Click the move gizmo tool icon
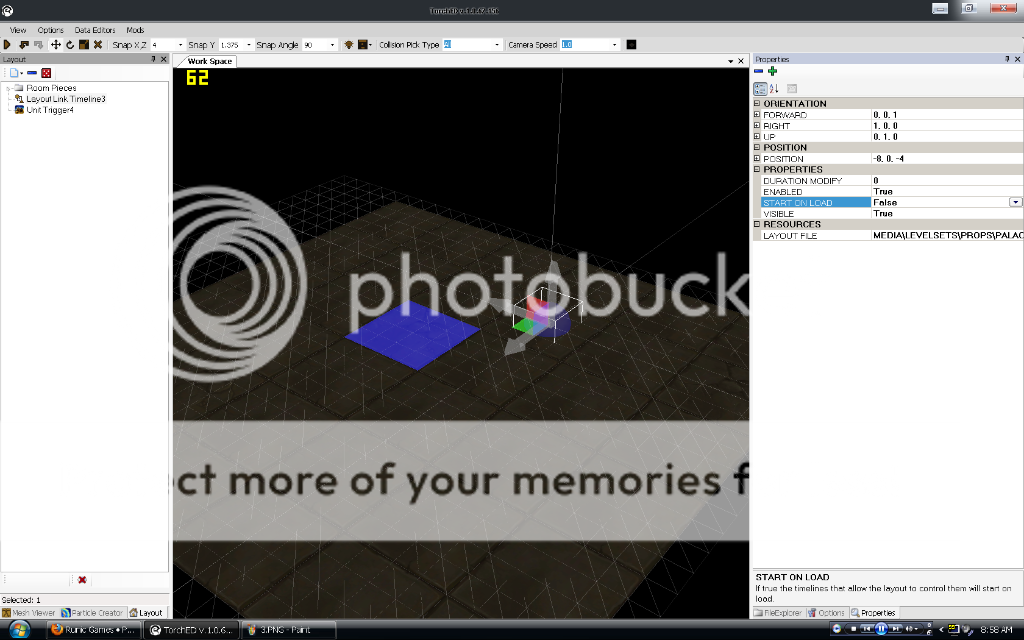Screen dimensions: 1024x640 point(56,44)
